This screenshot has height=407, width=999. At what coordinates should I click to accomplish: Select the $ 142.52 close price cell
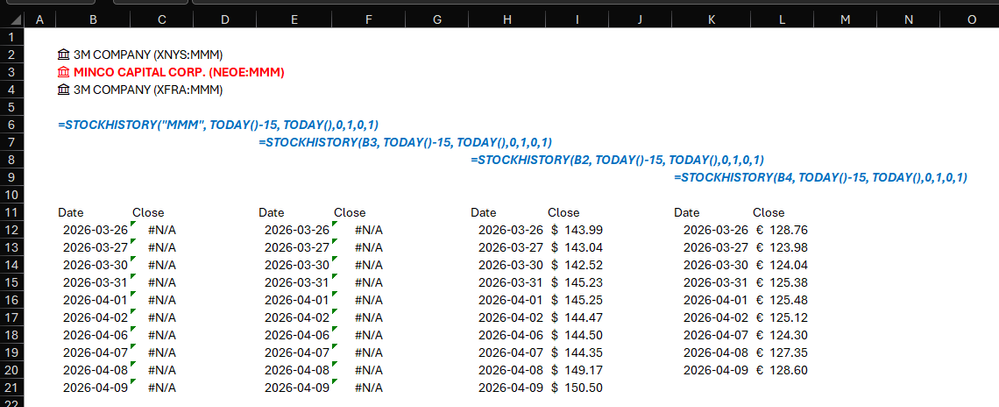pyautogui.click(x=577, y=265)
